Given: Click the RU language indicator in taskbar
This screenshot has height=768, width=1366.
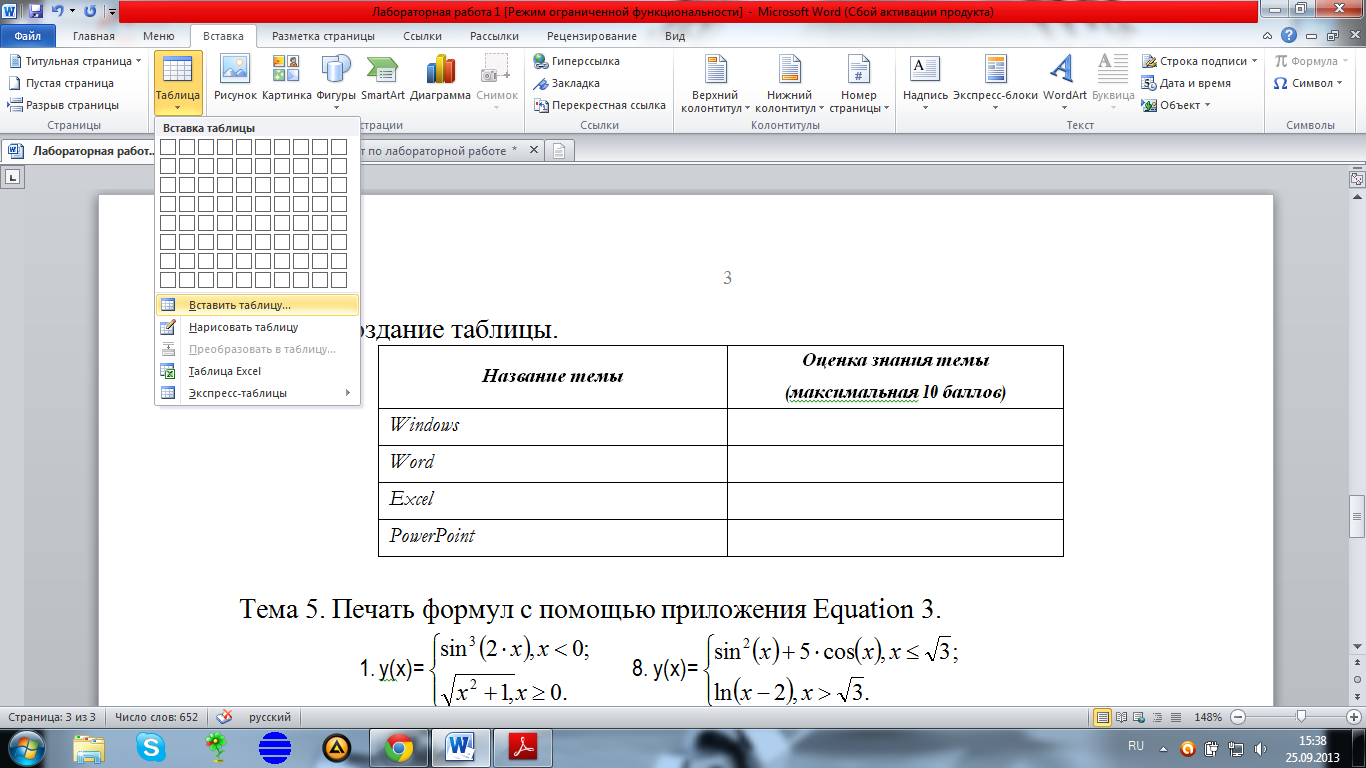Looking at the screenshot, I should coord(1136,746).
